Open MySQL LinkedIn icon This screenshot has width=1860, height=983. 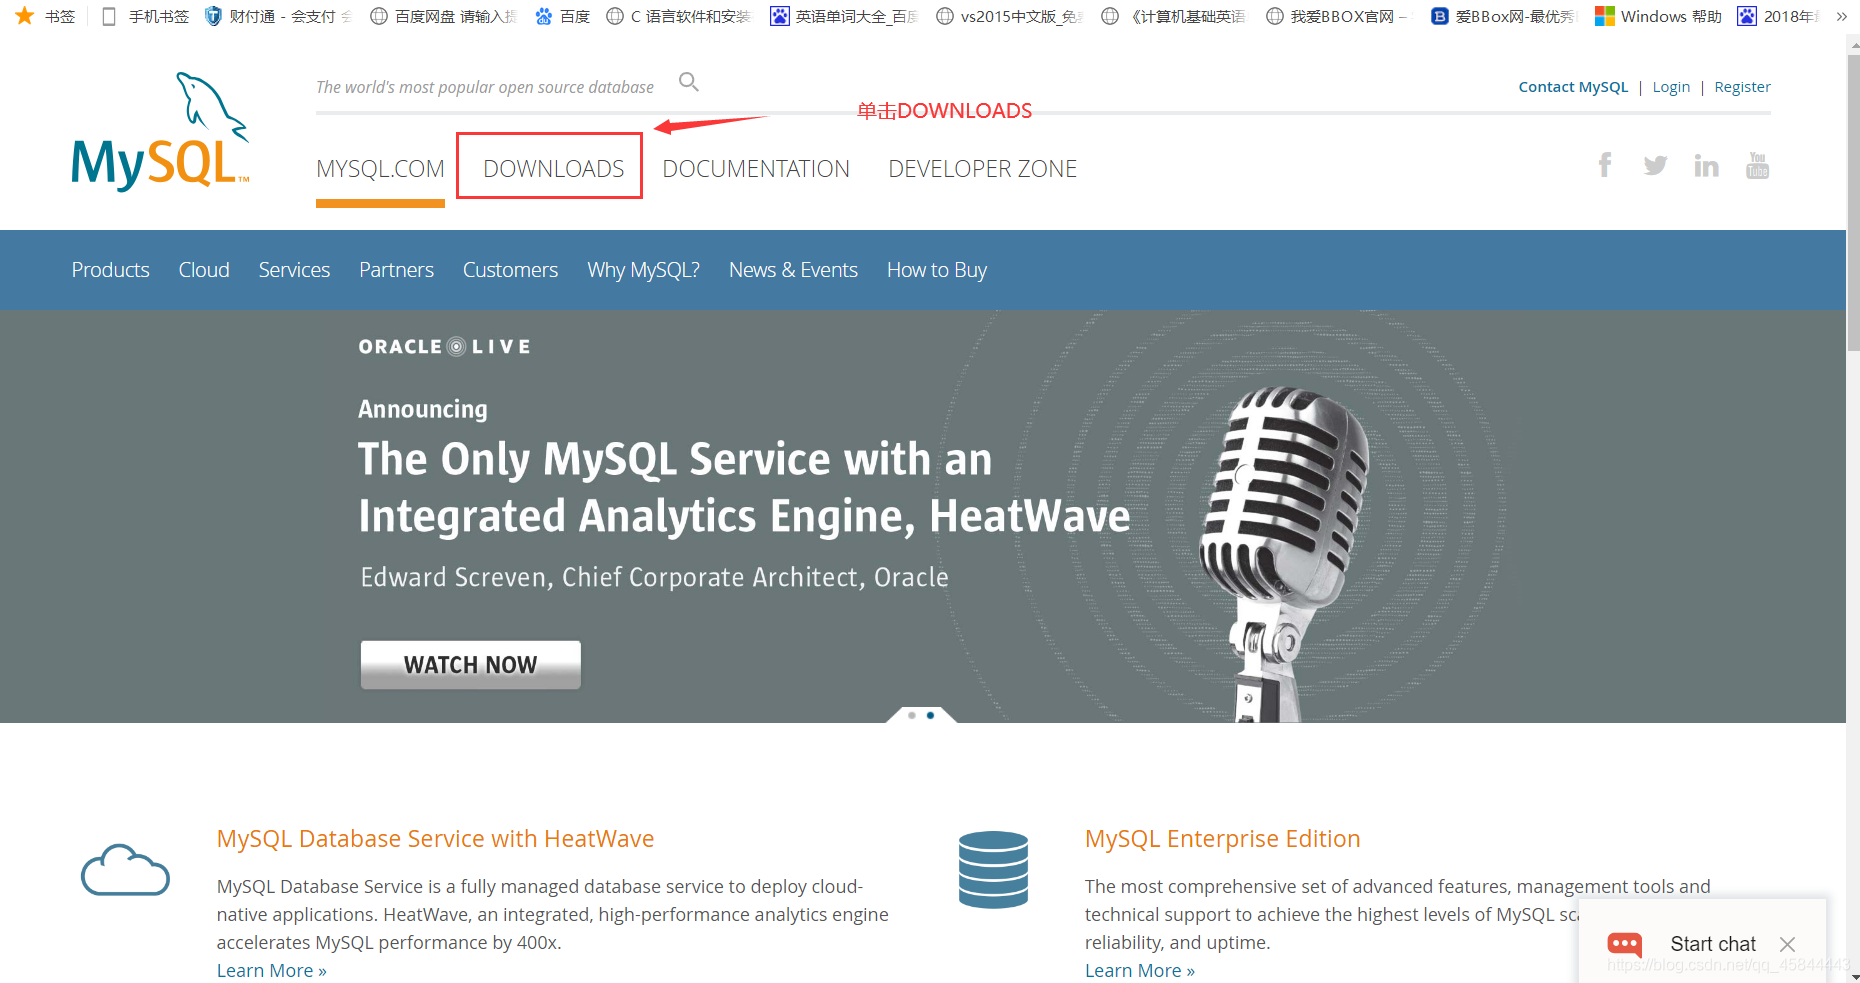click(1706, 165)
